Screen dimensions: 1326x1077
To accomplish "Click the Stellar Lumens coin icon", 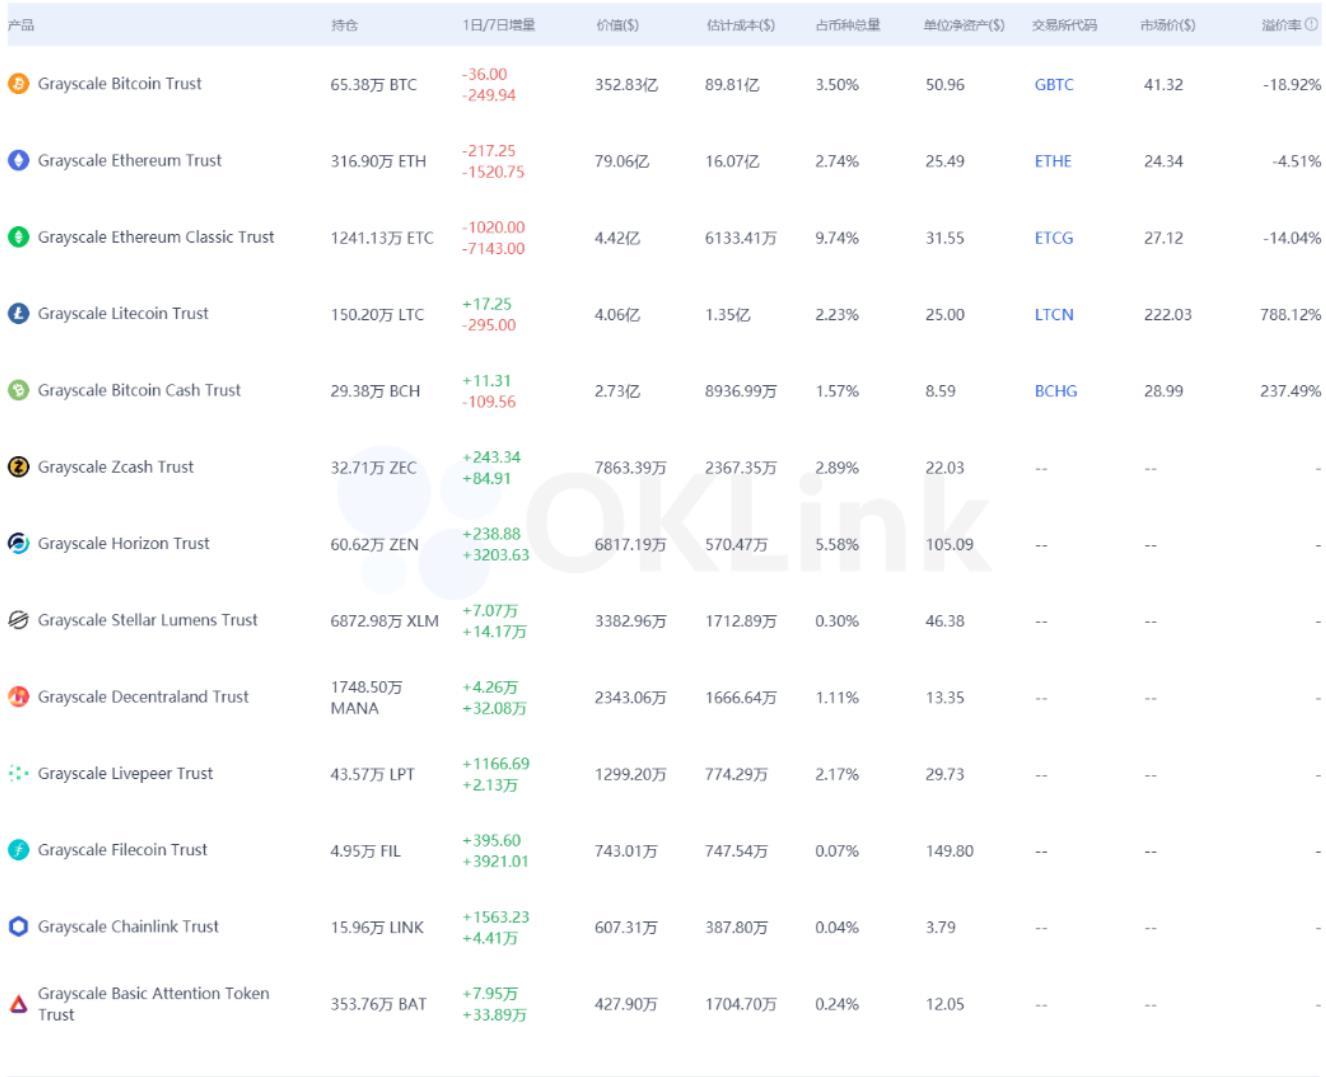I will click(x=18, y=620).
